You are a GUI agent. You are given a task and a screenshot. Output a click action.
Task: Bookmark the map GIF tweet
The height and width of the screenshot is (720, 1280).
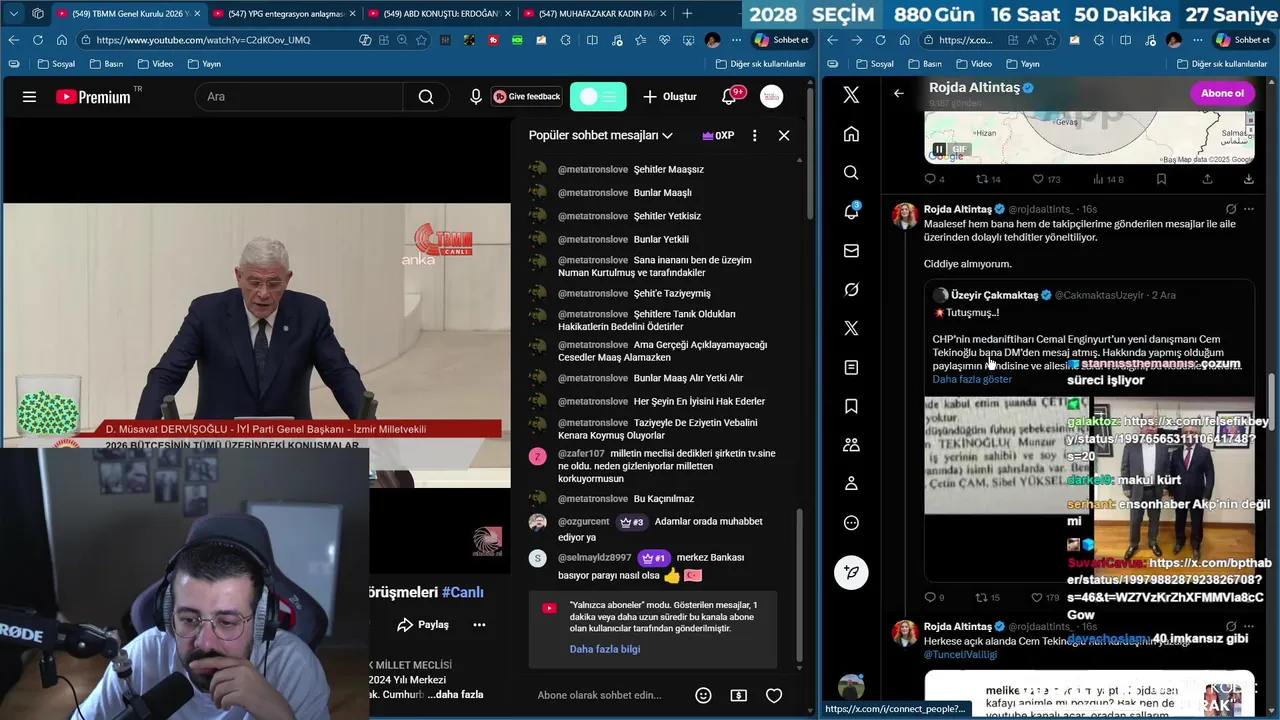[x=1161, y=179]
